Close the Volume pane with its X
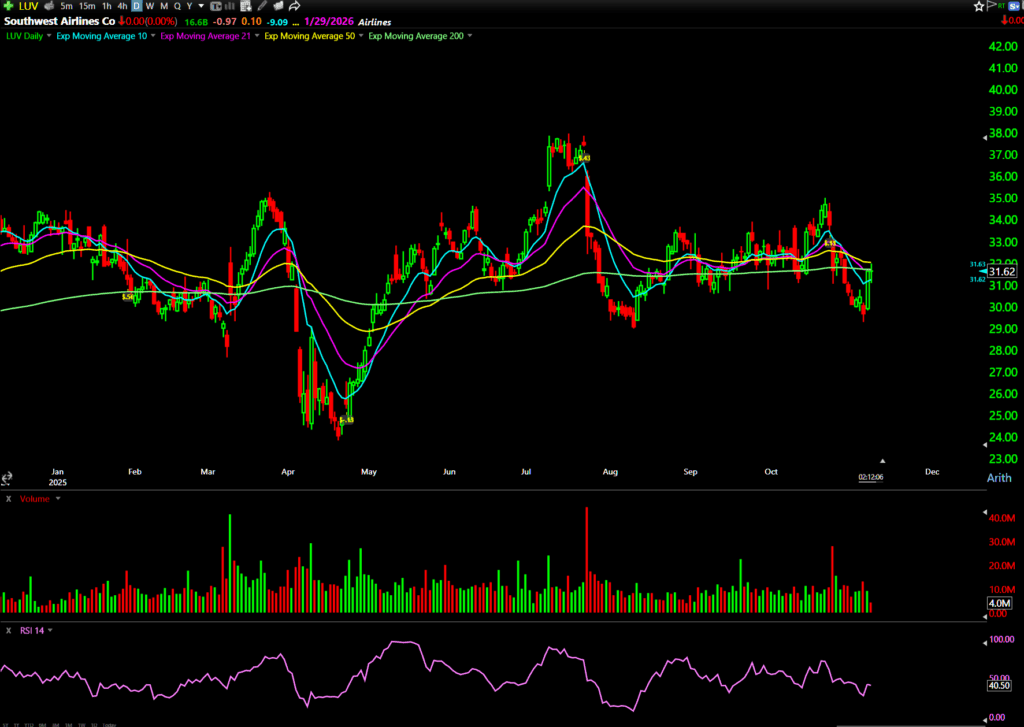 (x=9, y=497)
